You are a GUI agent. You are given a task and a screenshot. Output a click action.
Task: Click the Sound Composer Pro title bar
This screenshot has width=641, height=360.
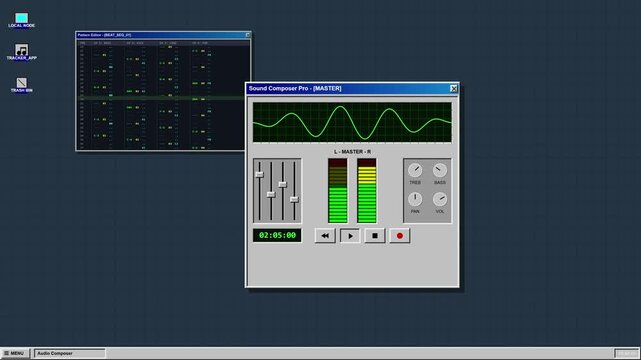point(352,89)
